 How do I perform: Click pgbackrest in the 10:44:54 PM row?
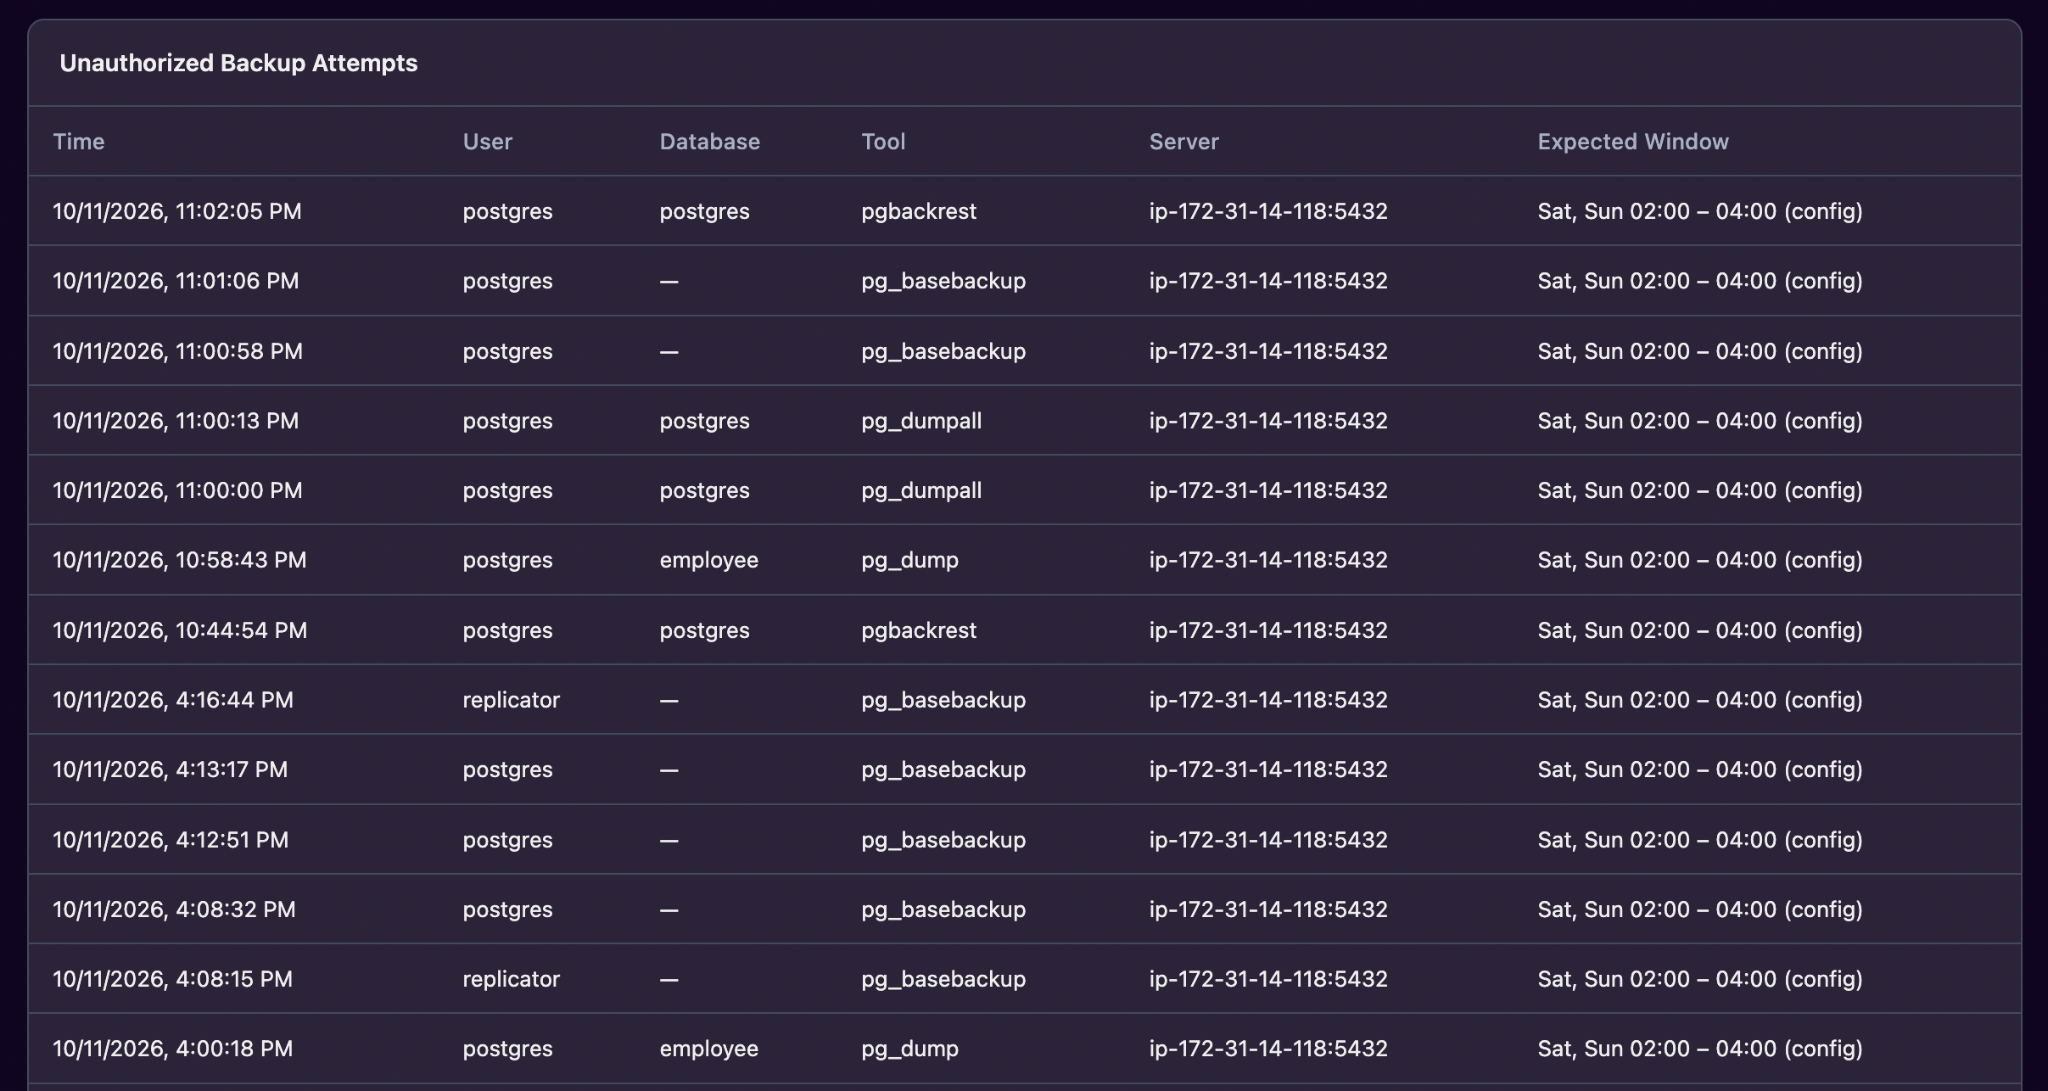(919, 630)
